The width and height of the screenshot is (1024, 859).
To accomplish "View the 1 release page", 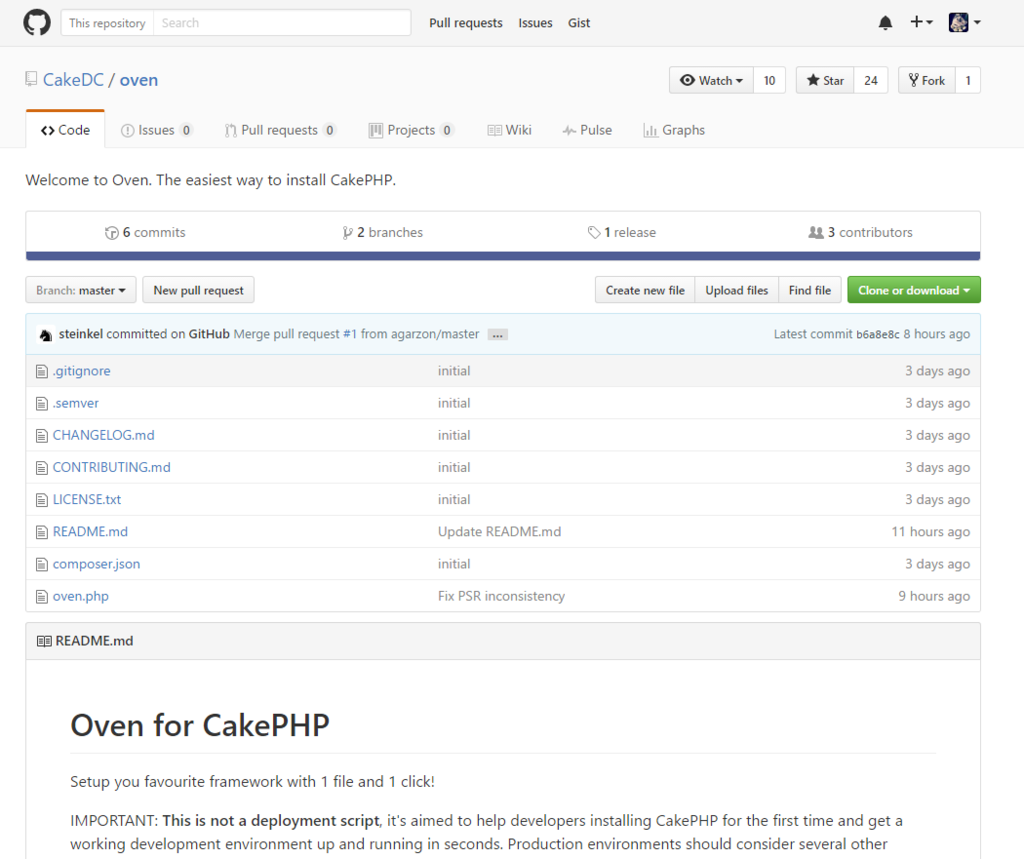I will [622, 233].
